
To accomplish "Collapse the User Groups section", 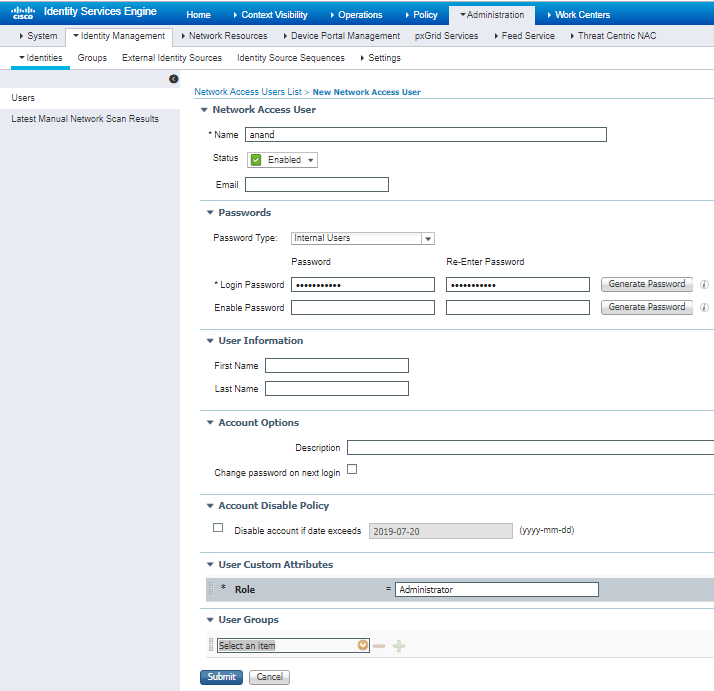I will pyautogui.click(x=210, y=619).
